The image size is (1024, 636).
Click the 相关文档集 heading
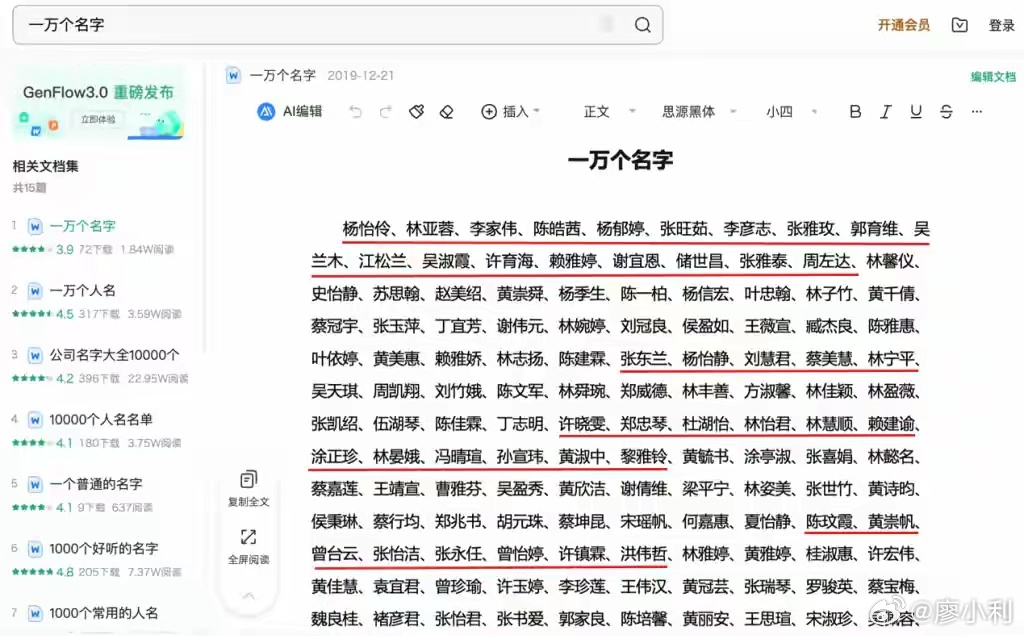click(x=46, y=166)
